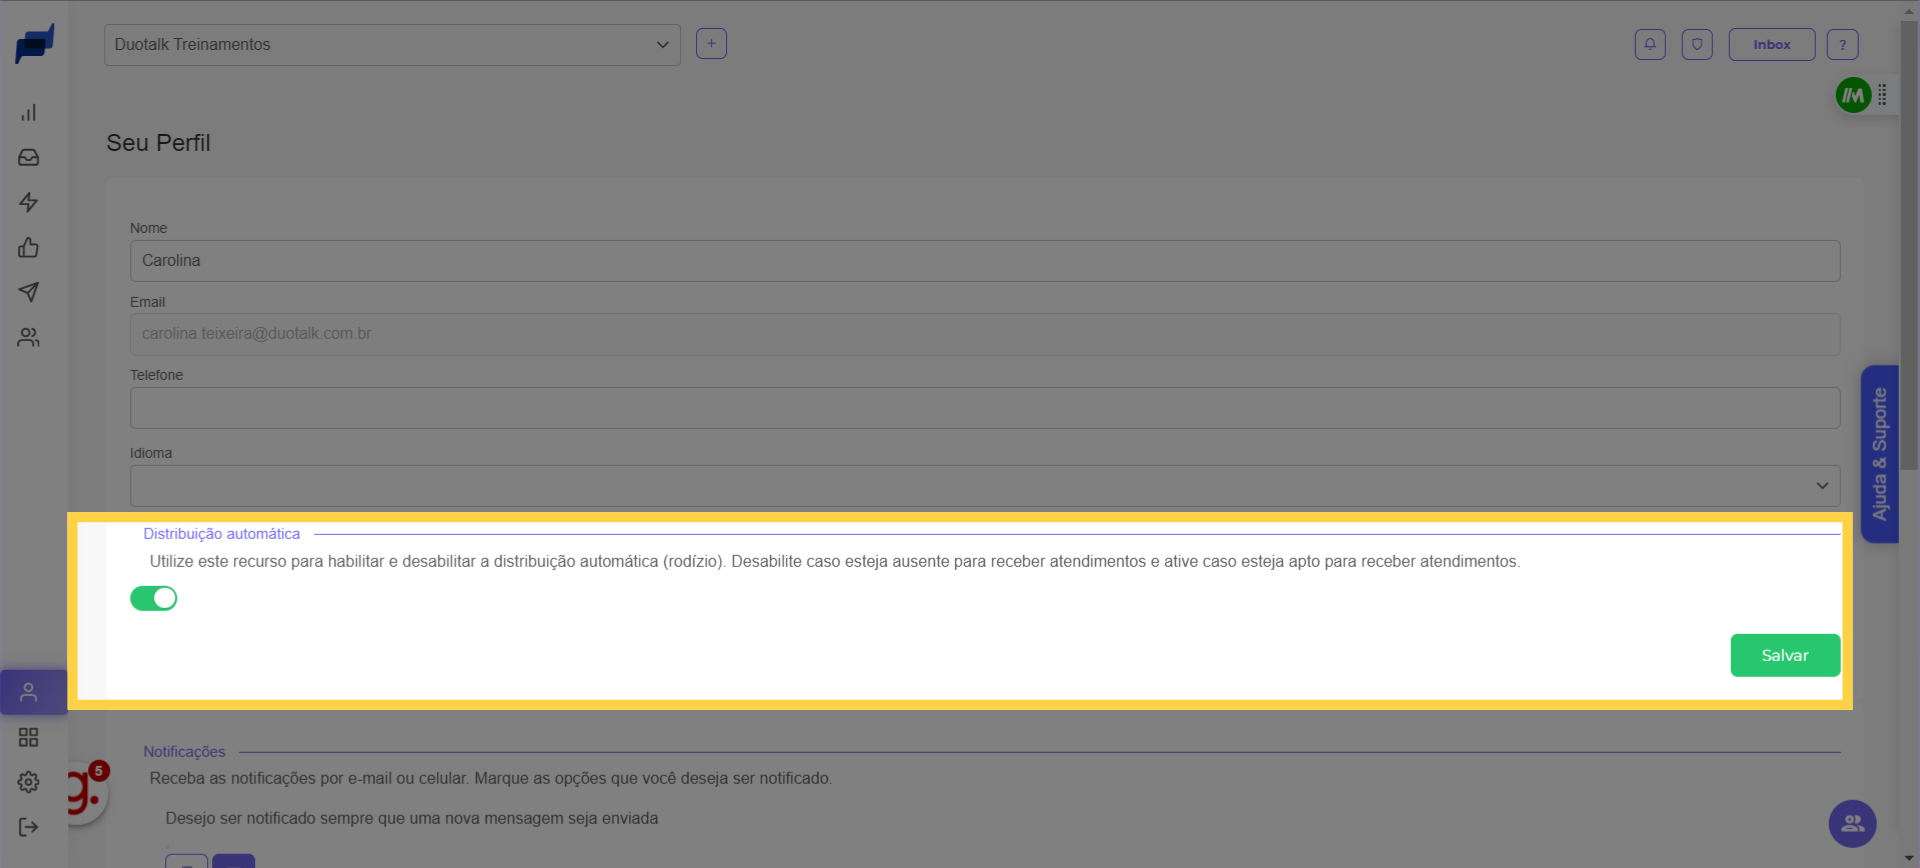Open the Duotalk Treinamentos workspace dropdown
1920x868 pixels.
point(392,45)
